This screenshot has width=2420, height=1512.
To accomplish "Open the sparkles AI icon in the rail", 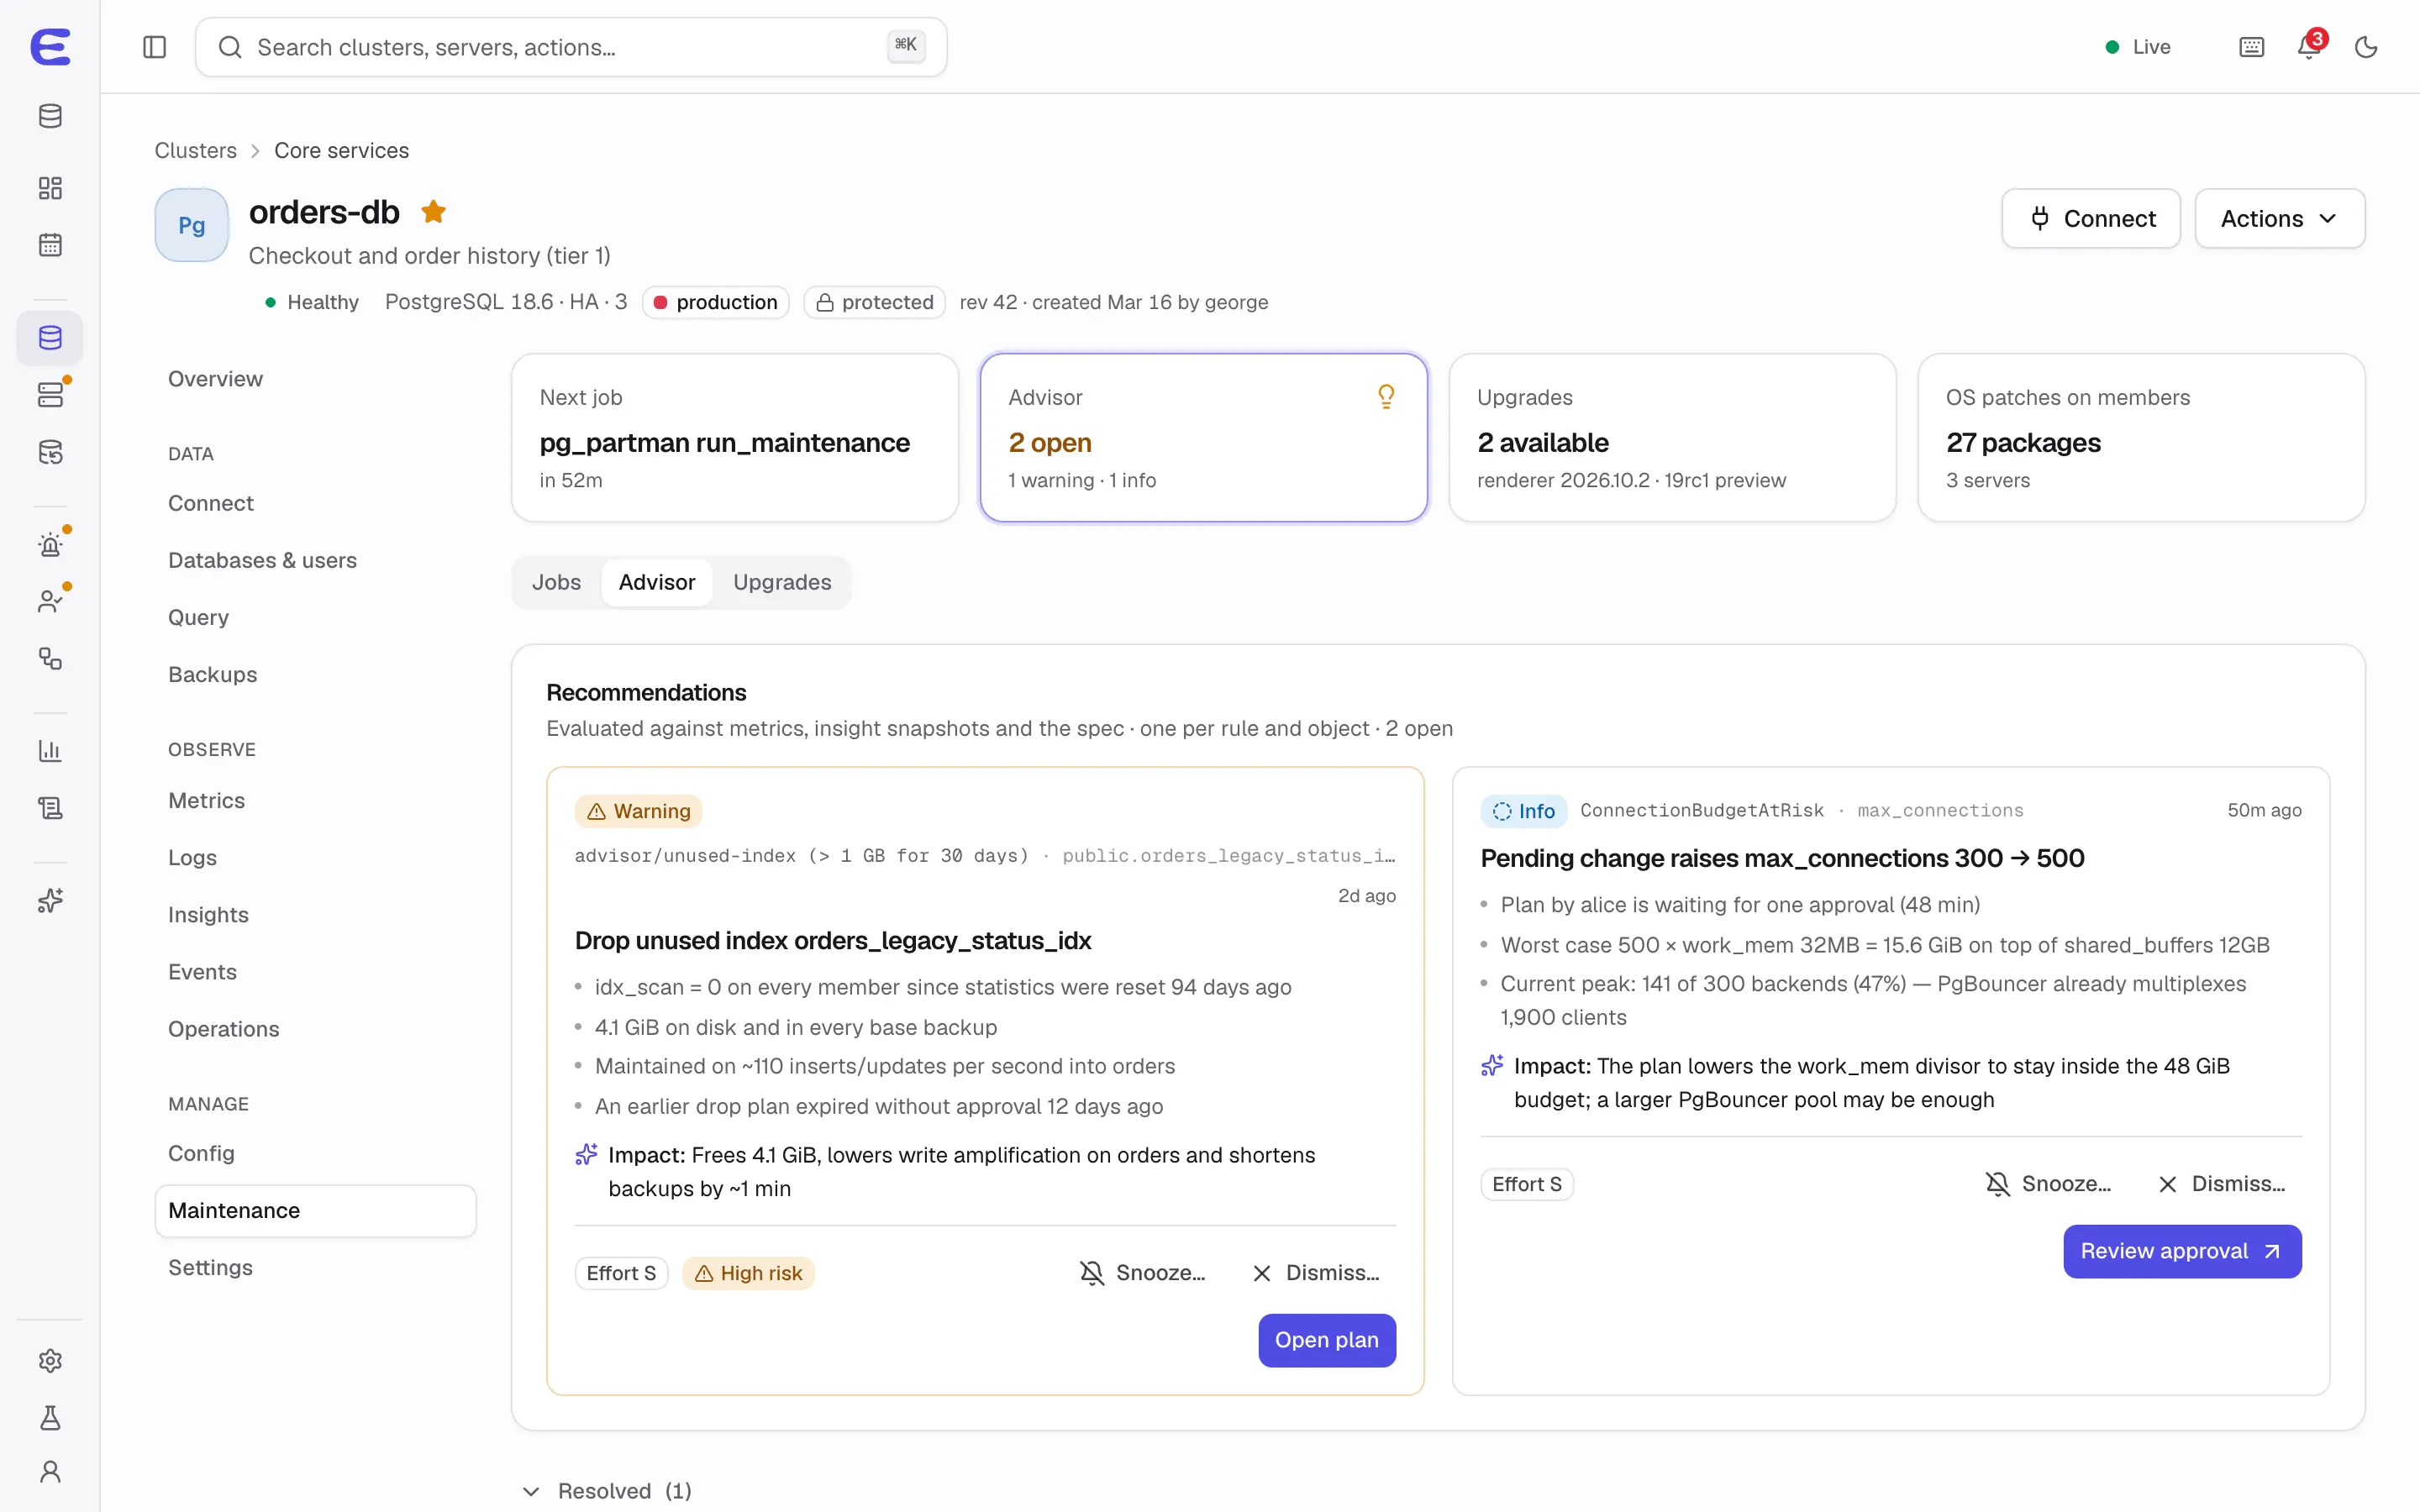I will click(50, 901).
